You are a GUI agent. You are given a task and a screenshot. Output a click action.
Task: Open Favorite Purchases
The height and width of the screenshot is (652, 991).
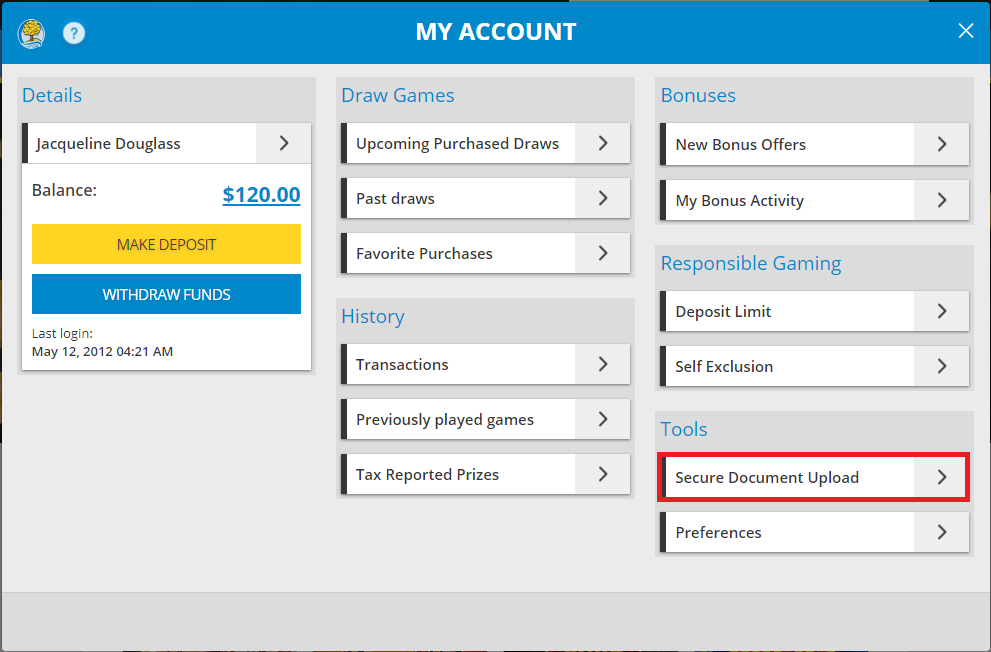coord(460,253)
